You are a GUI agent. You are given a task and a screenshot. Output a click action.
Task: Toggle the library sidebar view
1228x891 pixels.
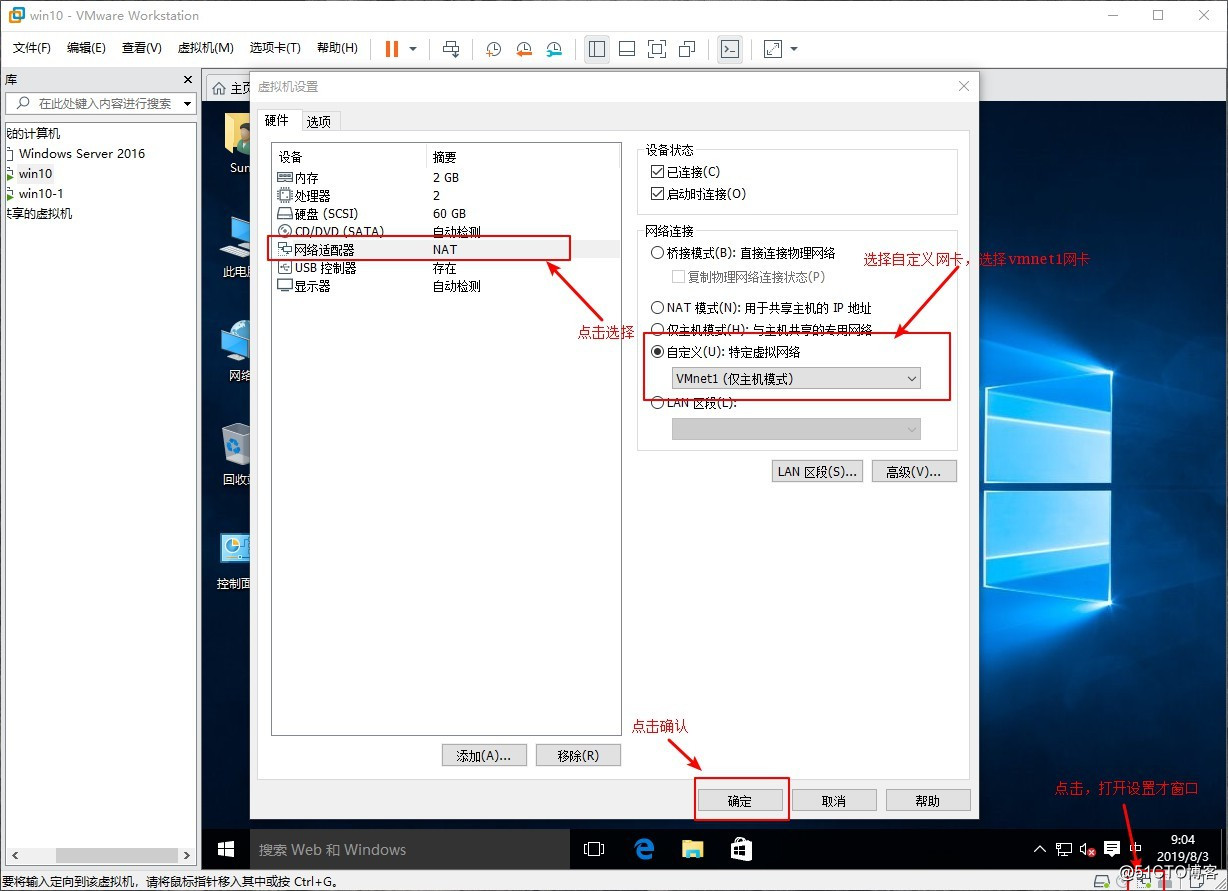coord(597,49)
